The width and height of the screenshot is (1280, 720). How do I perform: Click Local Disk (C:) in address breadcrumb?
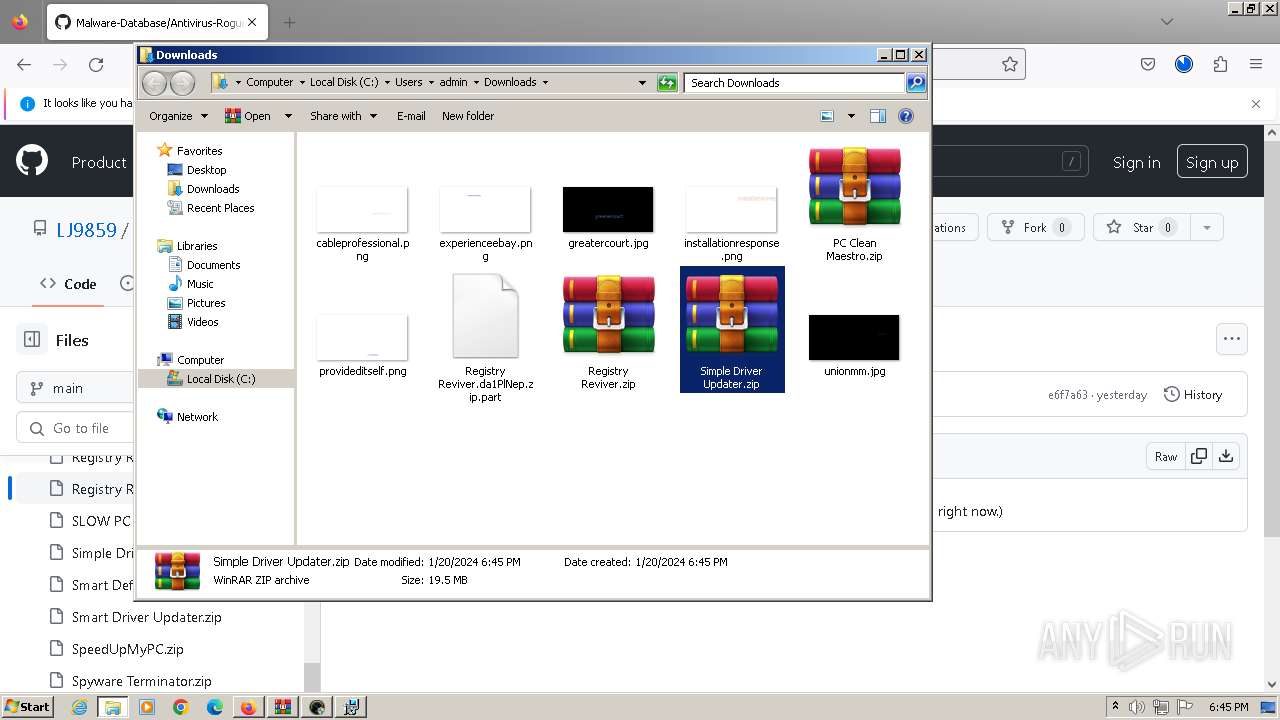point(344,82)
